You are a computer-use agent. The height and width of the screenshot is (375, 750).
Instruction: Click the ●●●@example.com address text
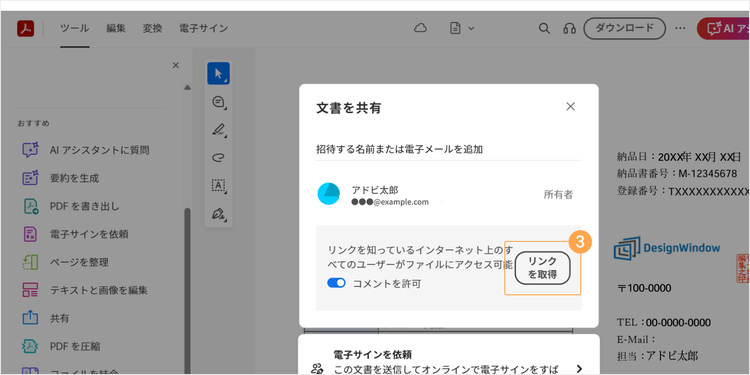point(390,202)
